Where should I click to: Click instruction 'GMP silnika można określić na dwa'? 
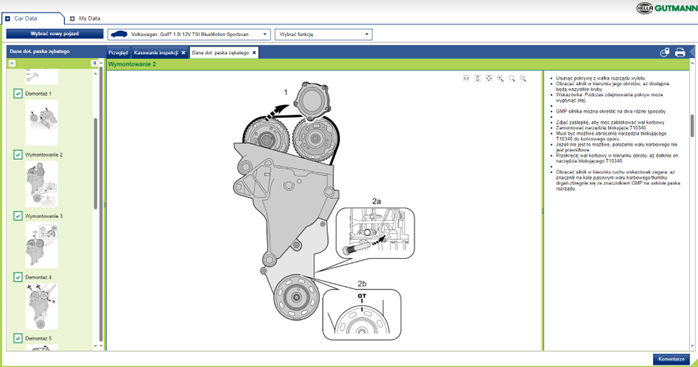pos(611,111)
